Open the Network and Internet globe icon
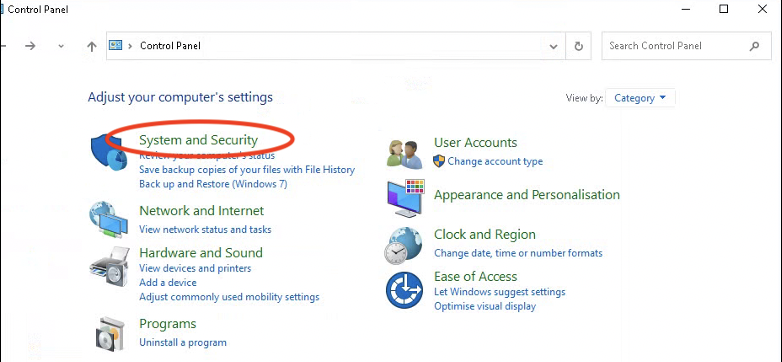 108,220
